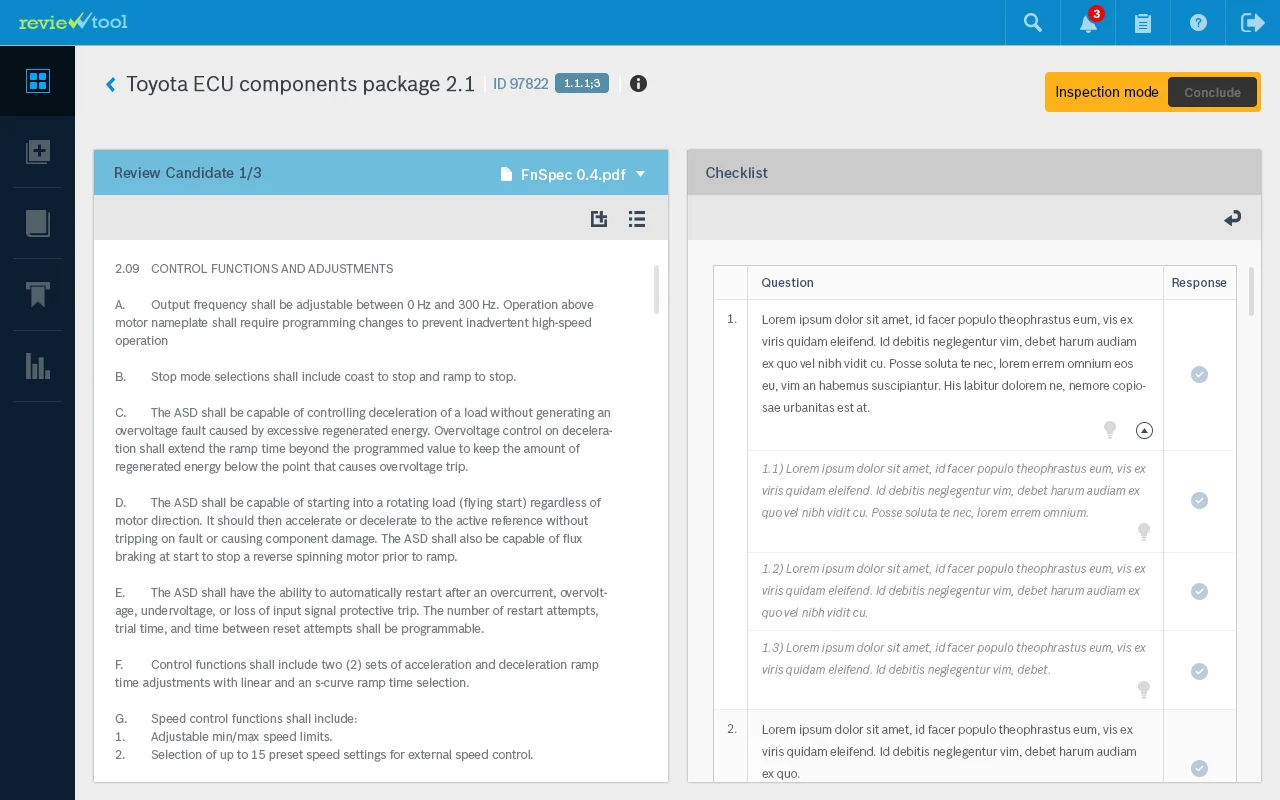Show package info via the i icon
The width and height of the screenshot is (1280, 800).
coord(638,84)
